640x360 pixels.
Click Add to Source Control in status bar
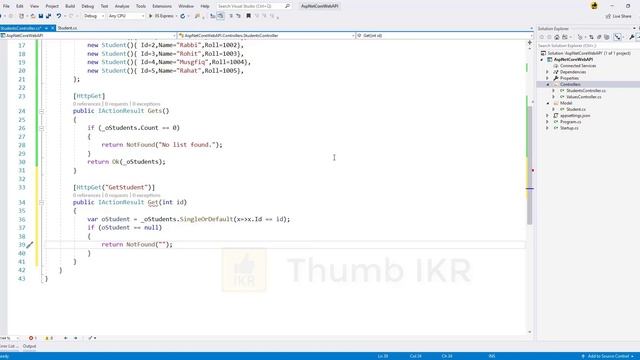tap(607, 356)
